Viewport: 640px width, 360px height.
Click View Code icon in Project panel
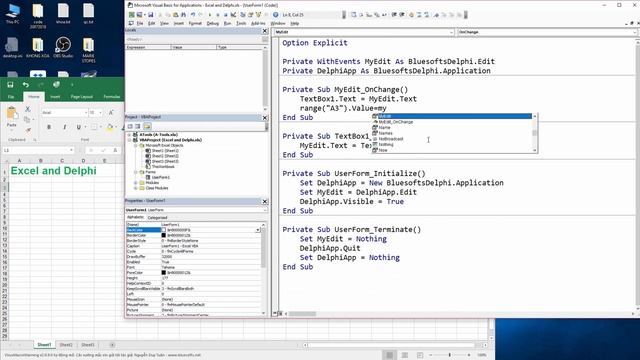coord(130,127)
